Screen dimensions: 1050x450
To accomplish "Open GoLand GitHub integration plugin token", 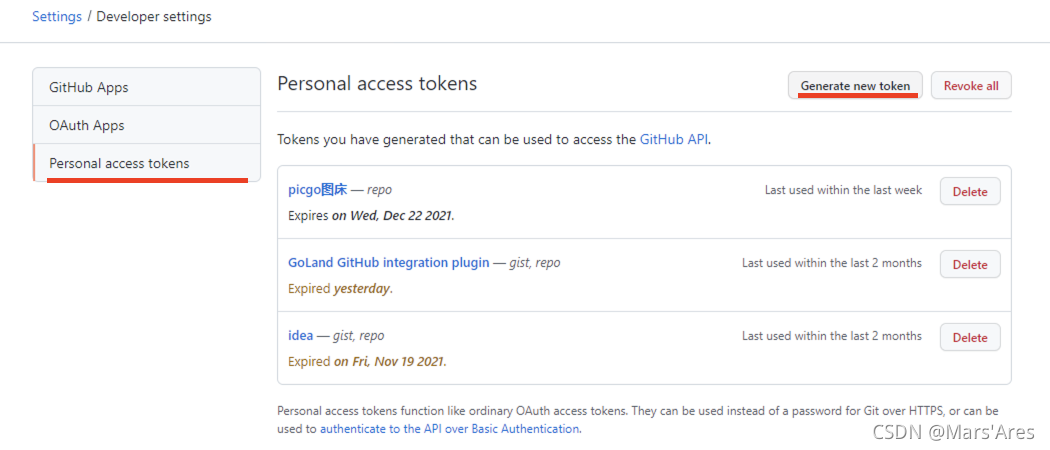I will click(x=388, y=262).
